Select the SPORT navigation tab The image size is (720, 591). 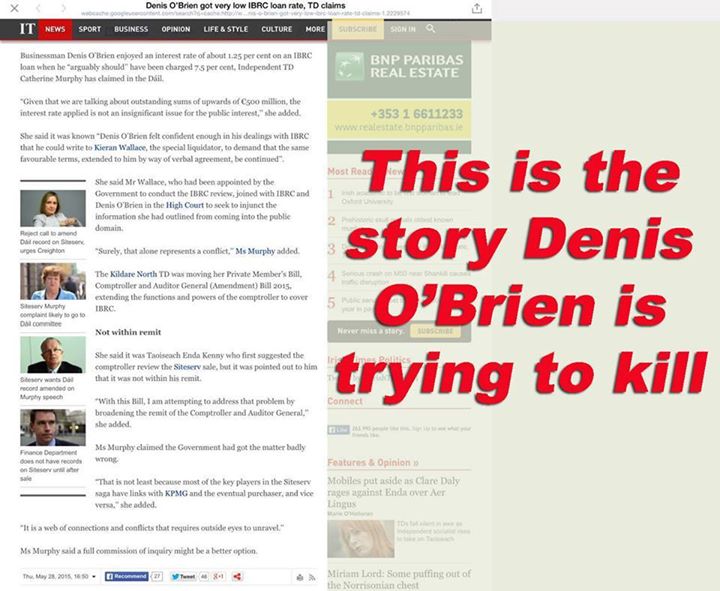[x=90, y=29]
